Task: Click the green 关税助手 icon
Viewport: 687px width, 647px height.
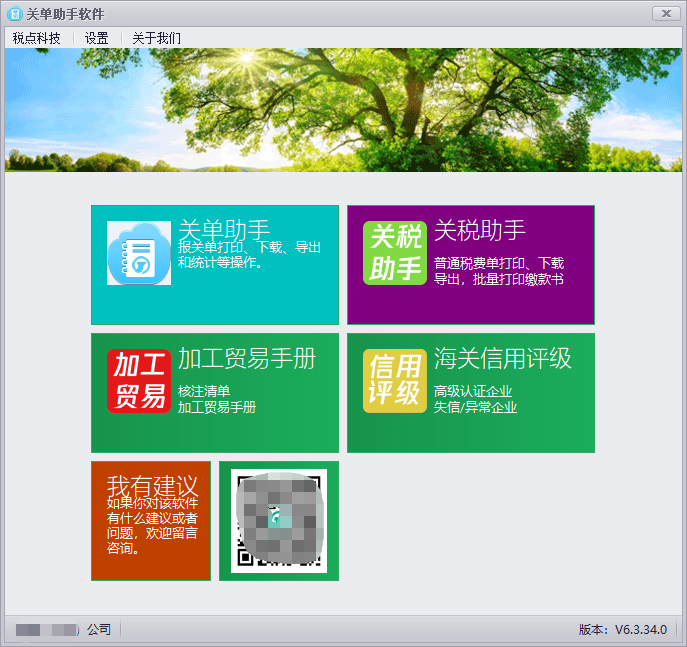Action: coord(395,253)
